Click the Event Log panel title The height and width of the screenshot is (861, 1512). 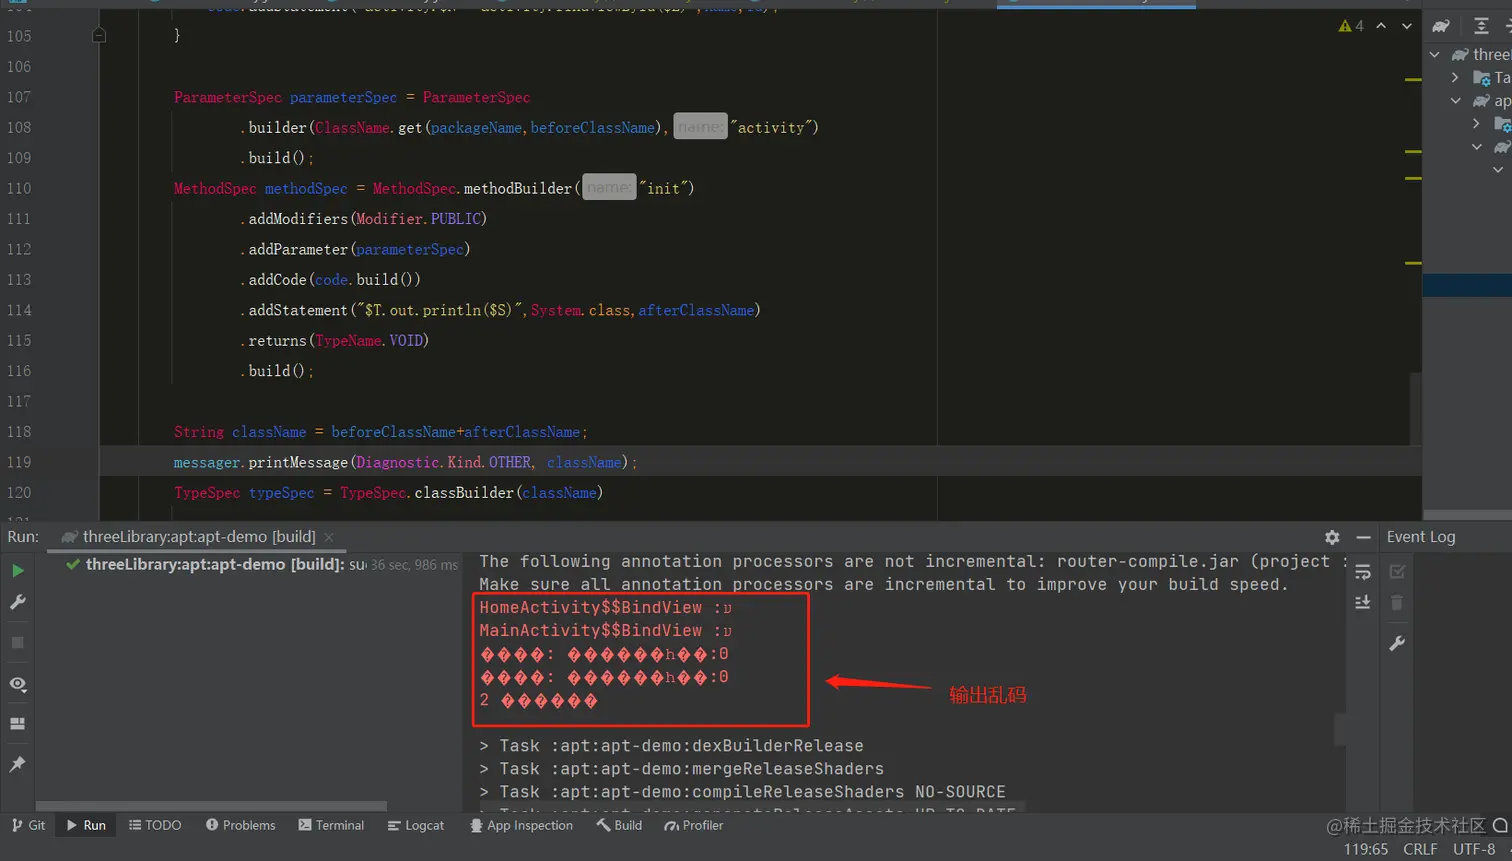[1421, 537]
